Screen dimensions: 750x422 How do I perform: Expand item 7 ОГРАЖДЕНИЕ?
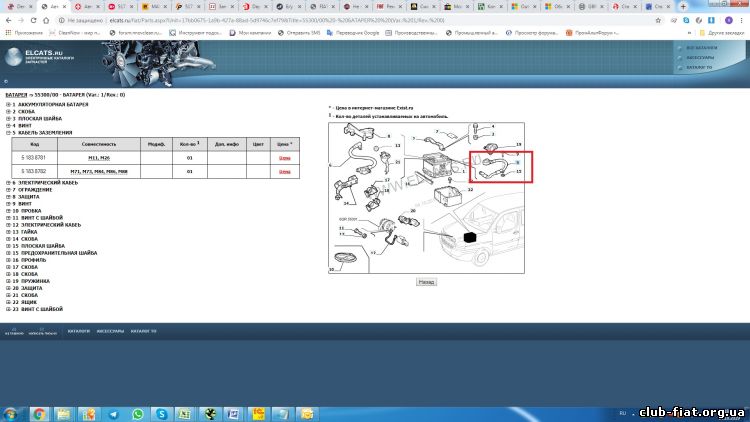8,190
